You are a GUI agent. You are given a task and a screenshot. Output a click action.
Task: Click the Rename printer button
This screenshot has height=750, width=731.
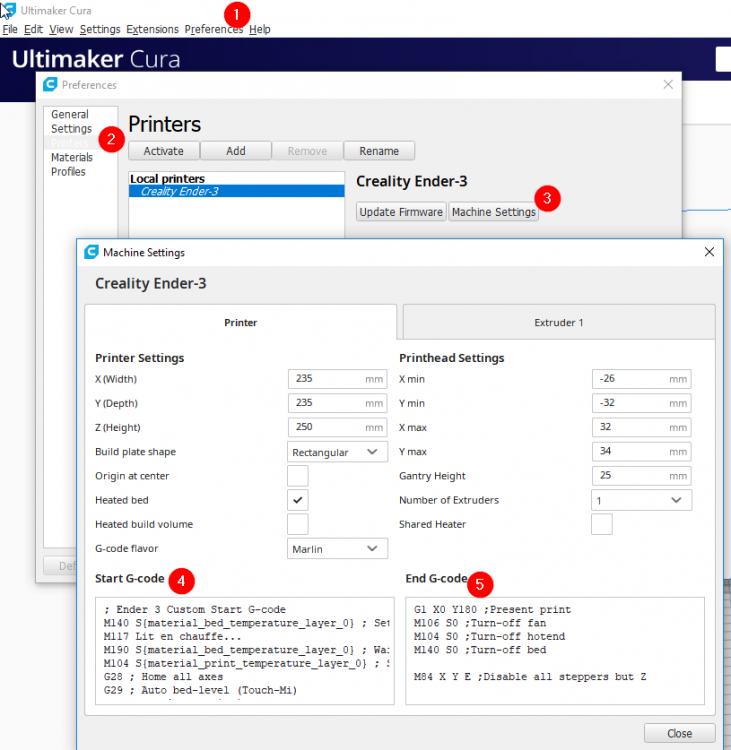(x=379, y=151)
